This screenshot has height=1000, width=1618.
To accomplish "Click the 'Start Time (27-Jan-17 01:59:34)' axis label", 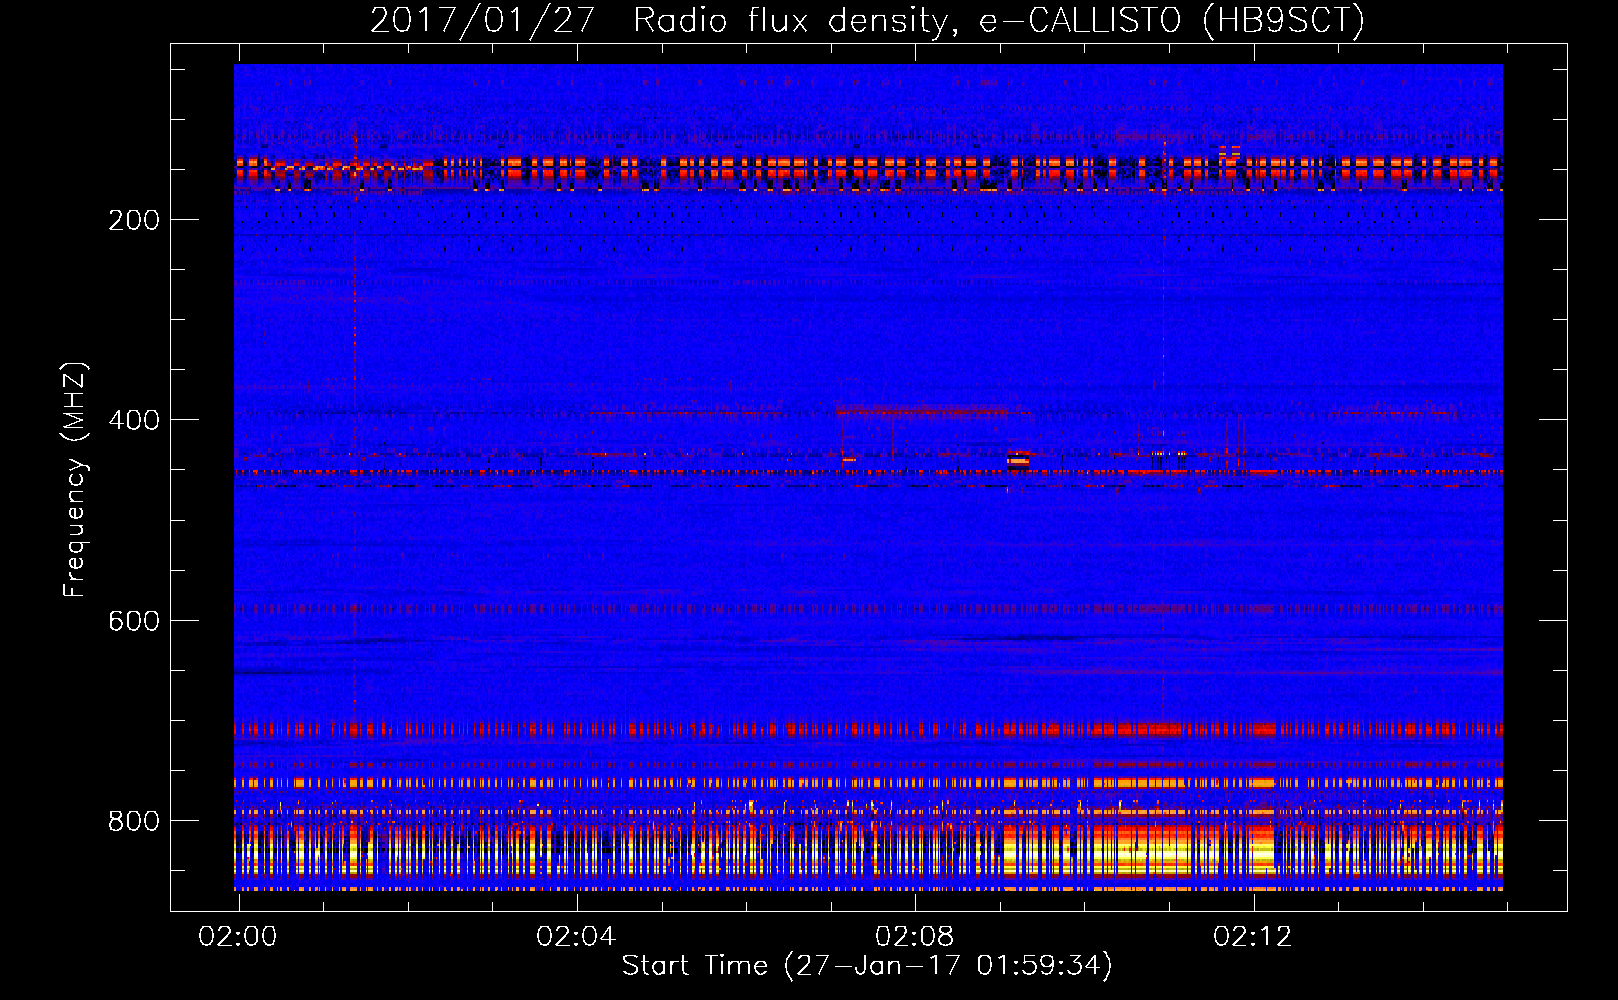I will (x=867, y=966).
